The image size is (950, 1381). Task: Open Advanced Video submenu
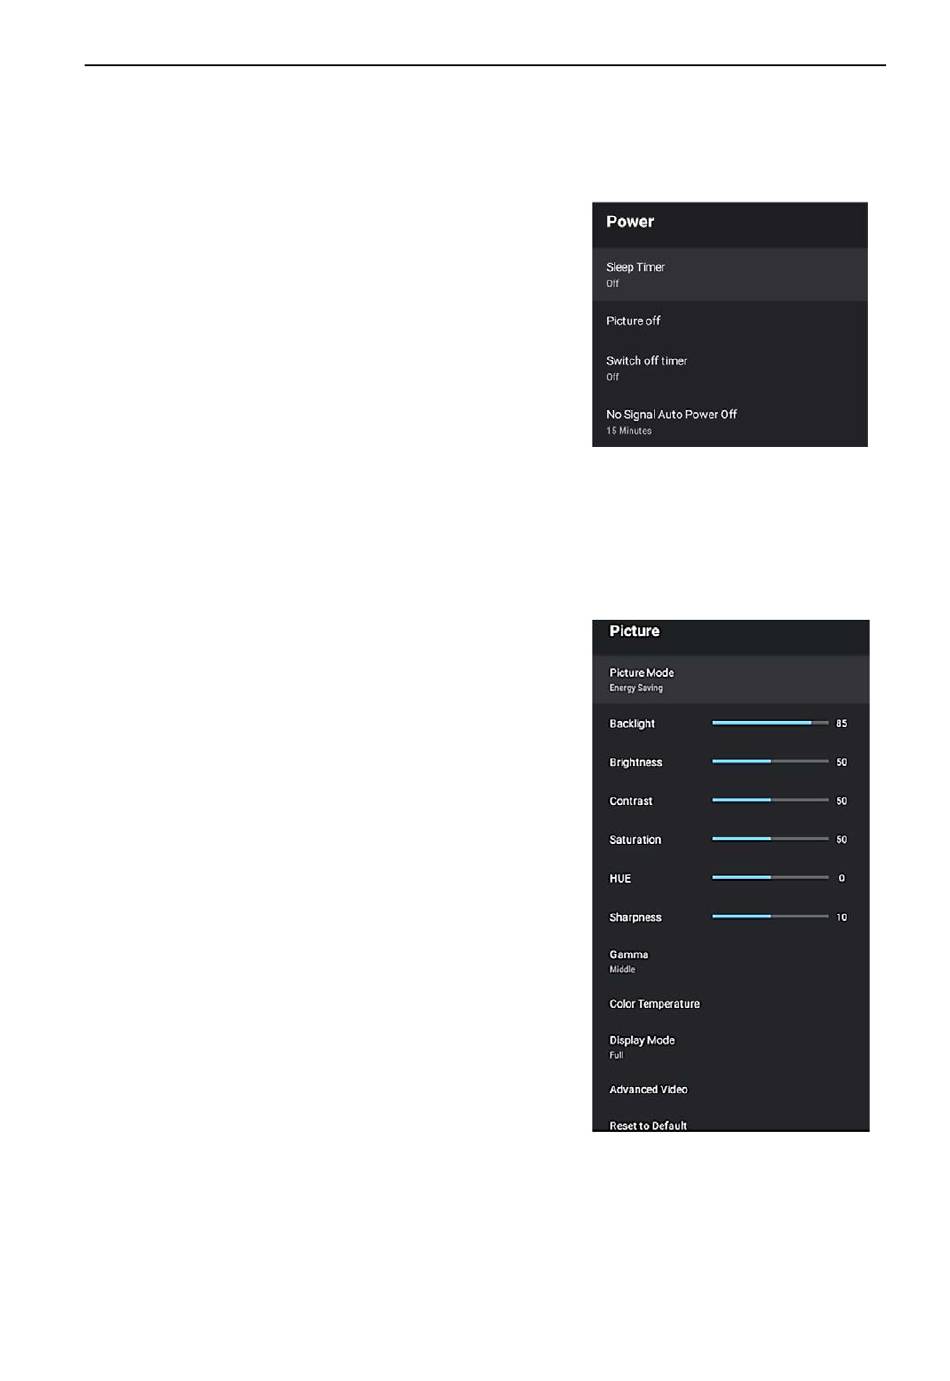tap(730, 1089)
